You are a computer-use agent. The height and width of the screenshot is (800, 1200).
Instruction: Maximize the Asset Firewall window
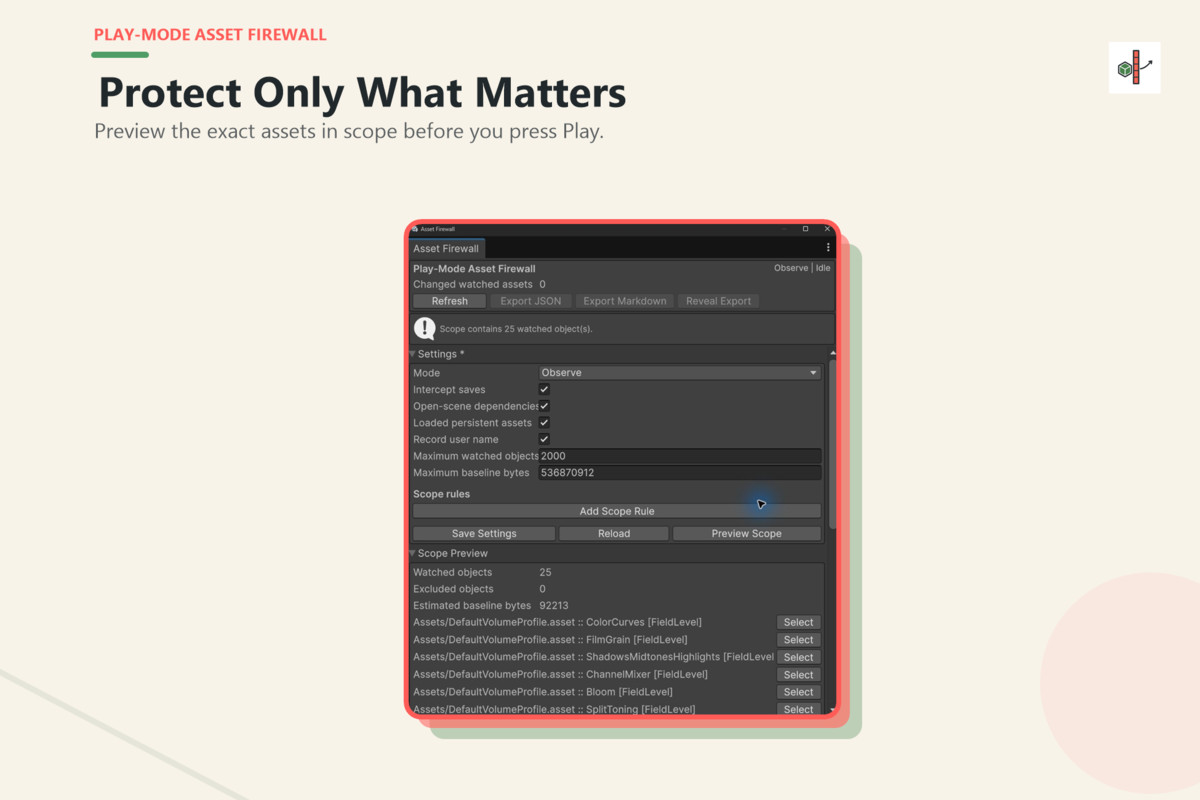(805, 229)
